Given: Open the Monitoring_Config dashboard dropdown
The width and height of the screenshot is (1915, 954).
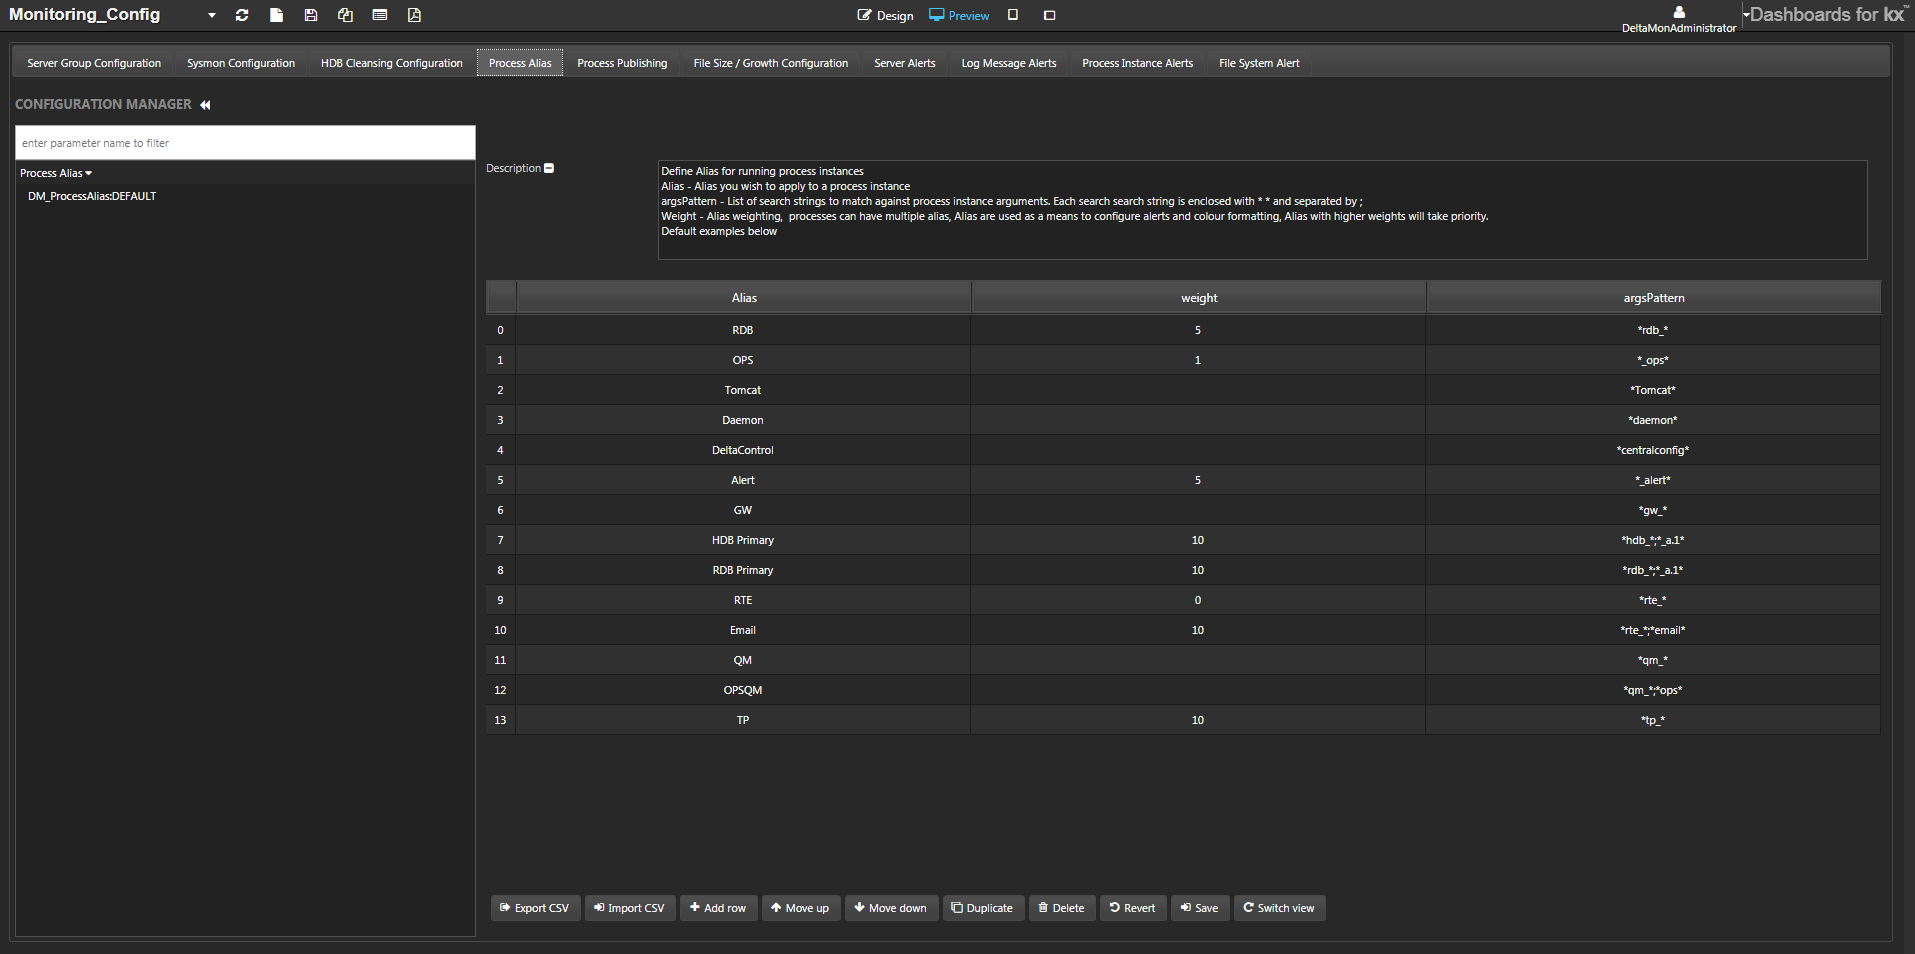Looking at the screenshot, I should (x=212, y=15).
